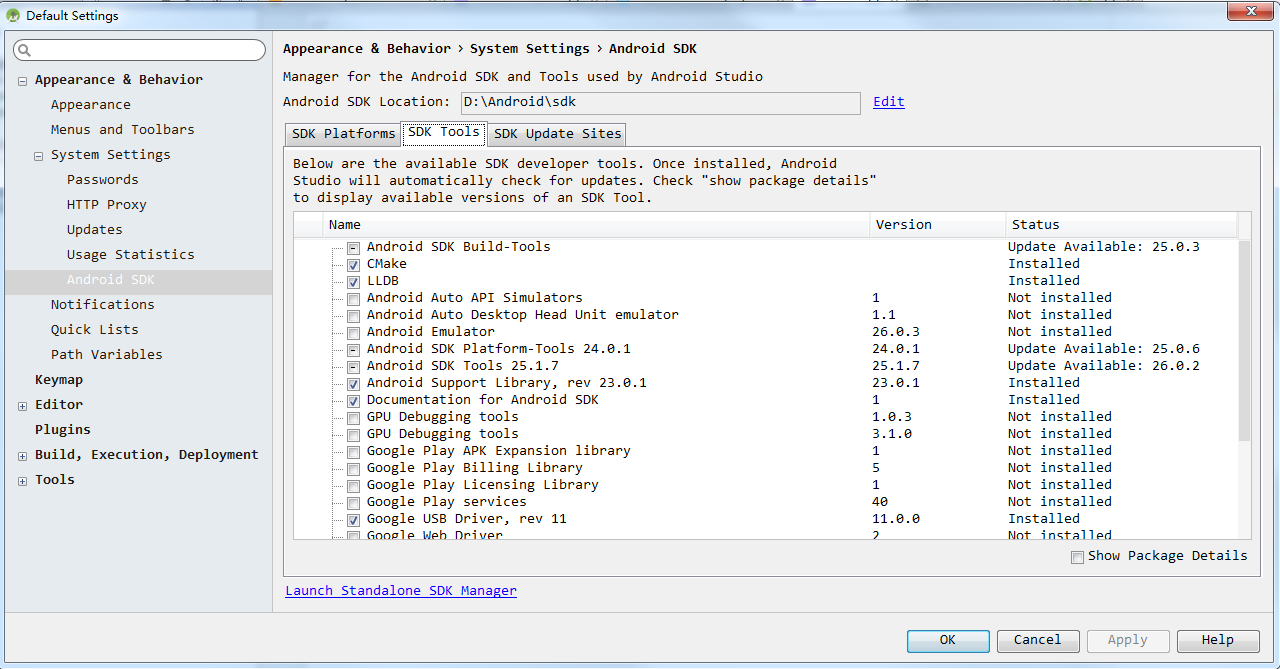The width and height of the screenshot is (1280, 669).
Task: Expand Build, Execution, Deployment node
Action: tap(22, 456)
